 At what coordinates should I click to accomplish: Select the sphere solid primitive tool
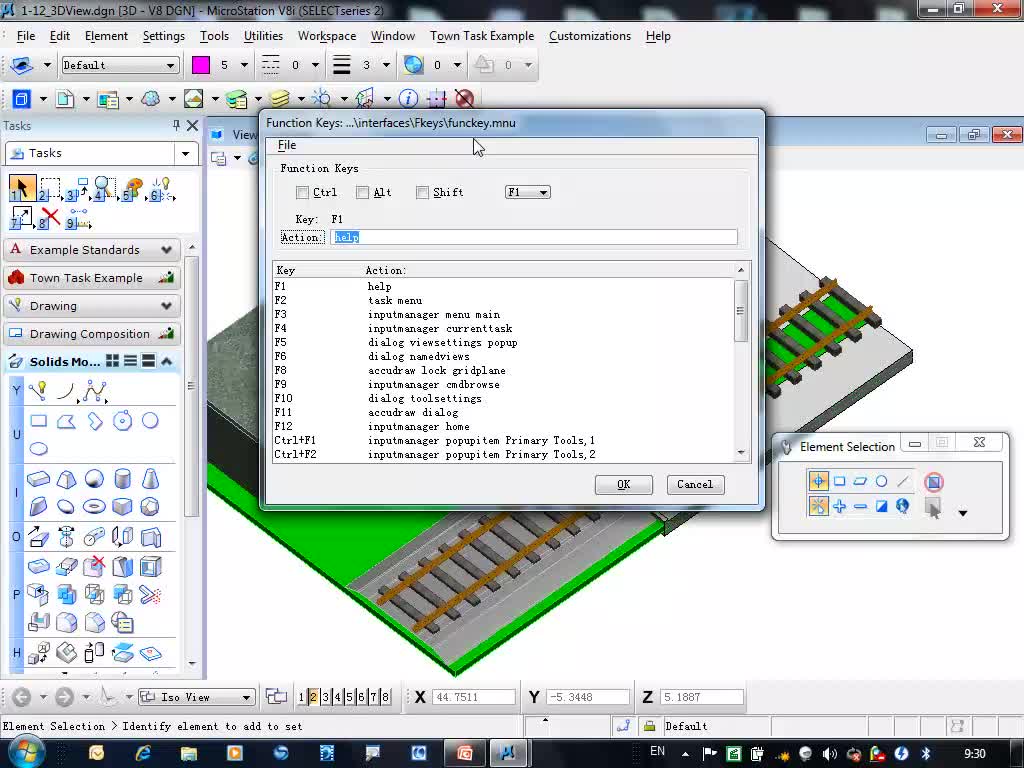[x=95, y=478]
